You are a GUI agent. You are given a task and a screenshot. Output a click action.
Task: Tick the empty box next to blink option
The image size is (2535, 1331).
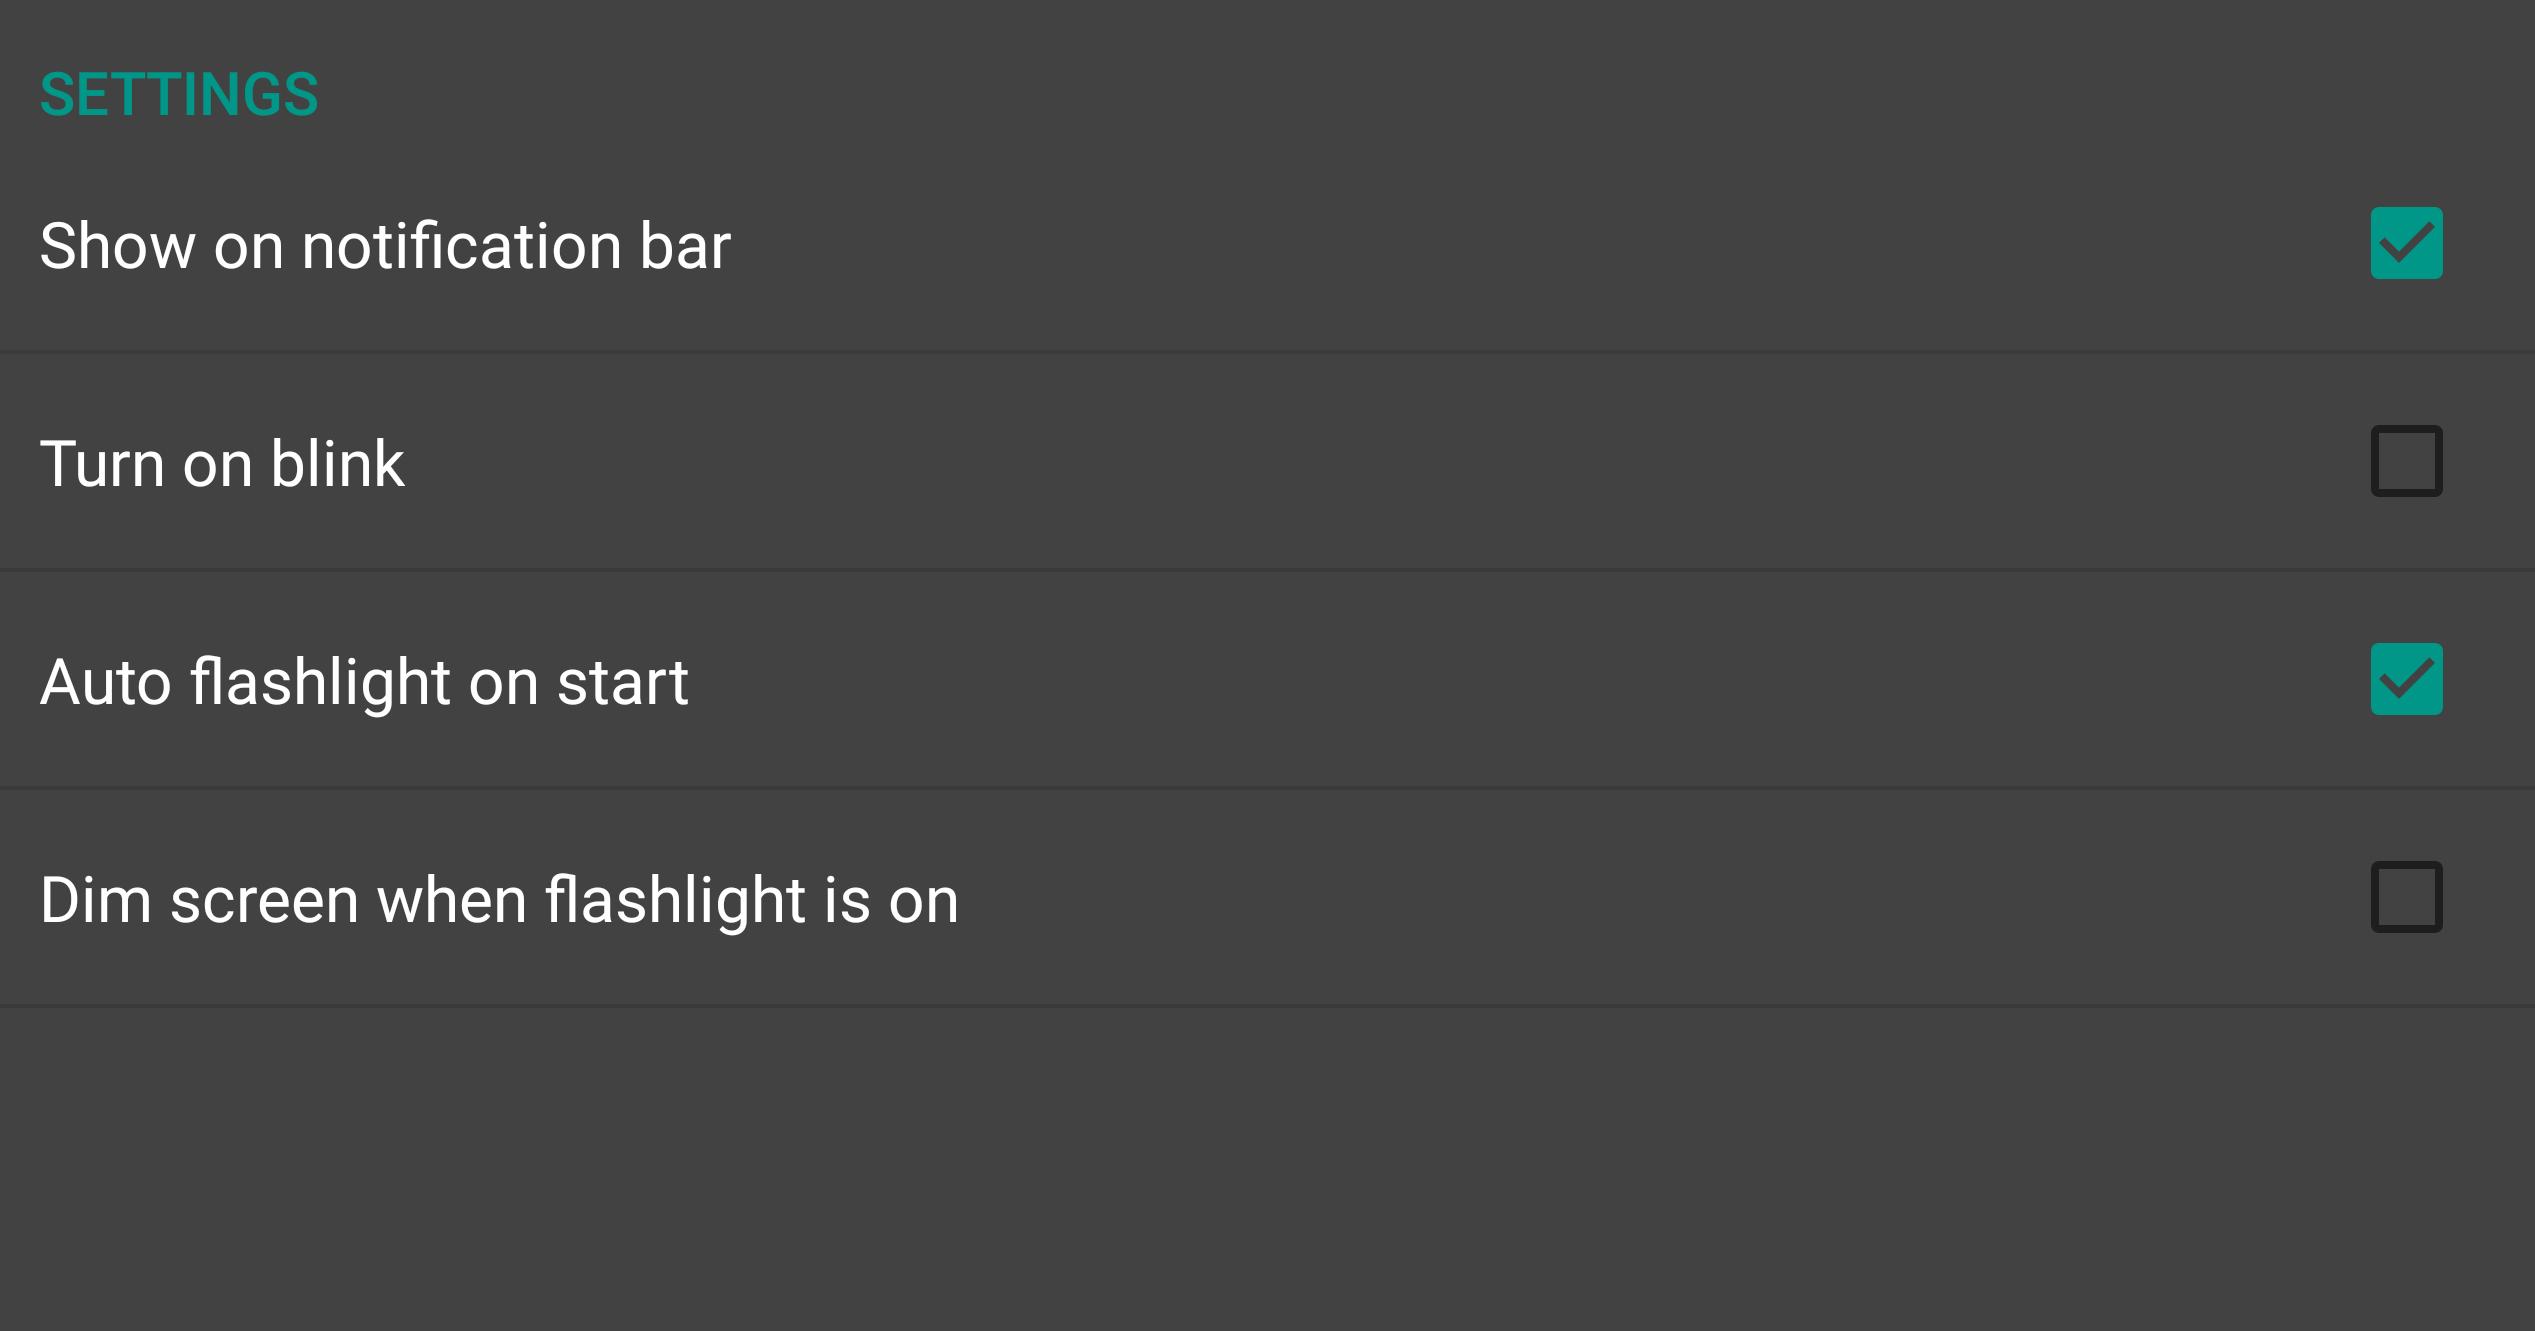coord(2406,461)
